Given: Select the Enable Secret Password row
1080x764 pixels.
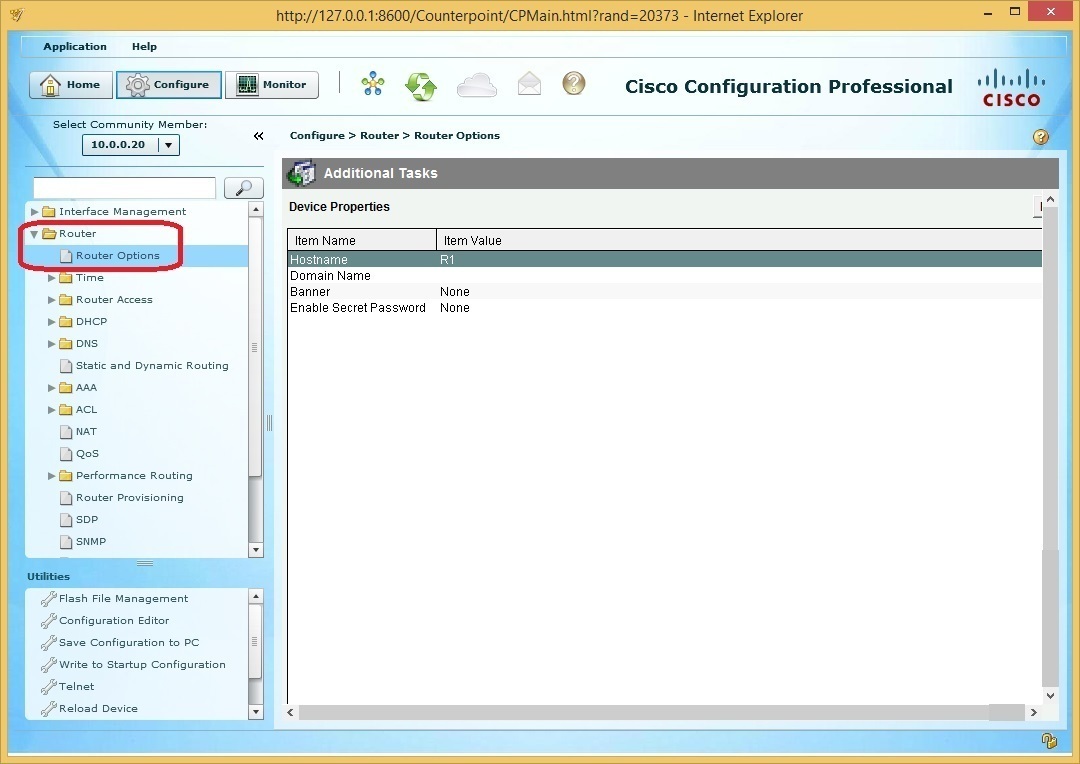Looking at the screenshot, I should tap(665, 308).
